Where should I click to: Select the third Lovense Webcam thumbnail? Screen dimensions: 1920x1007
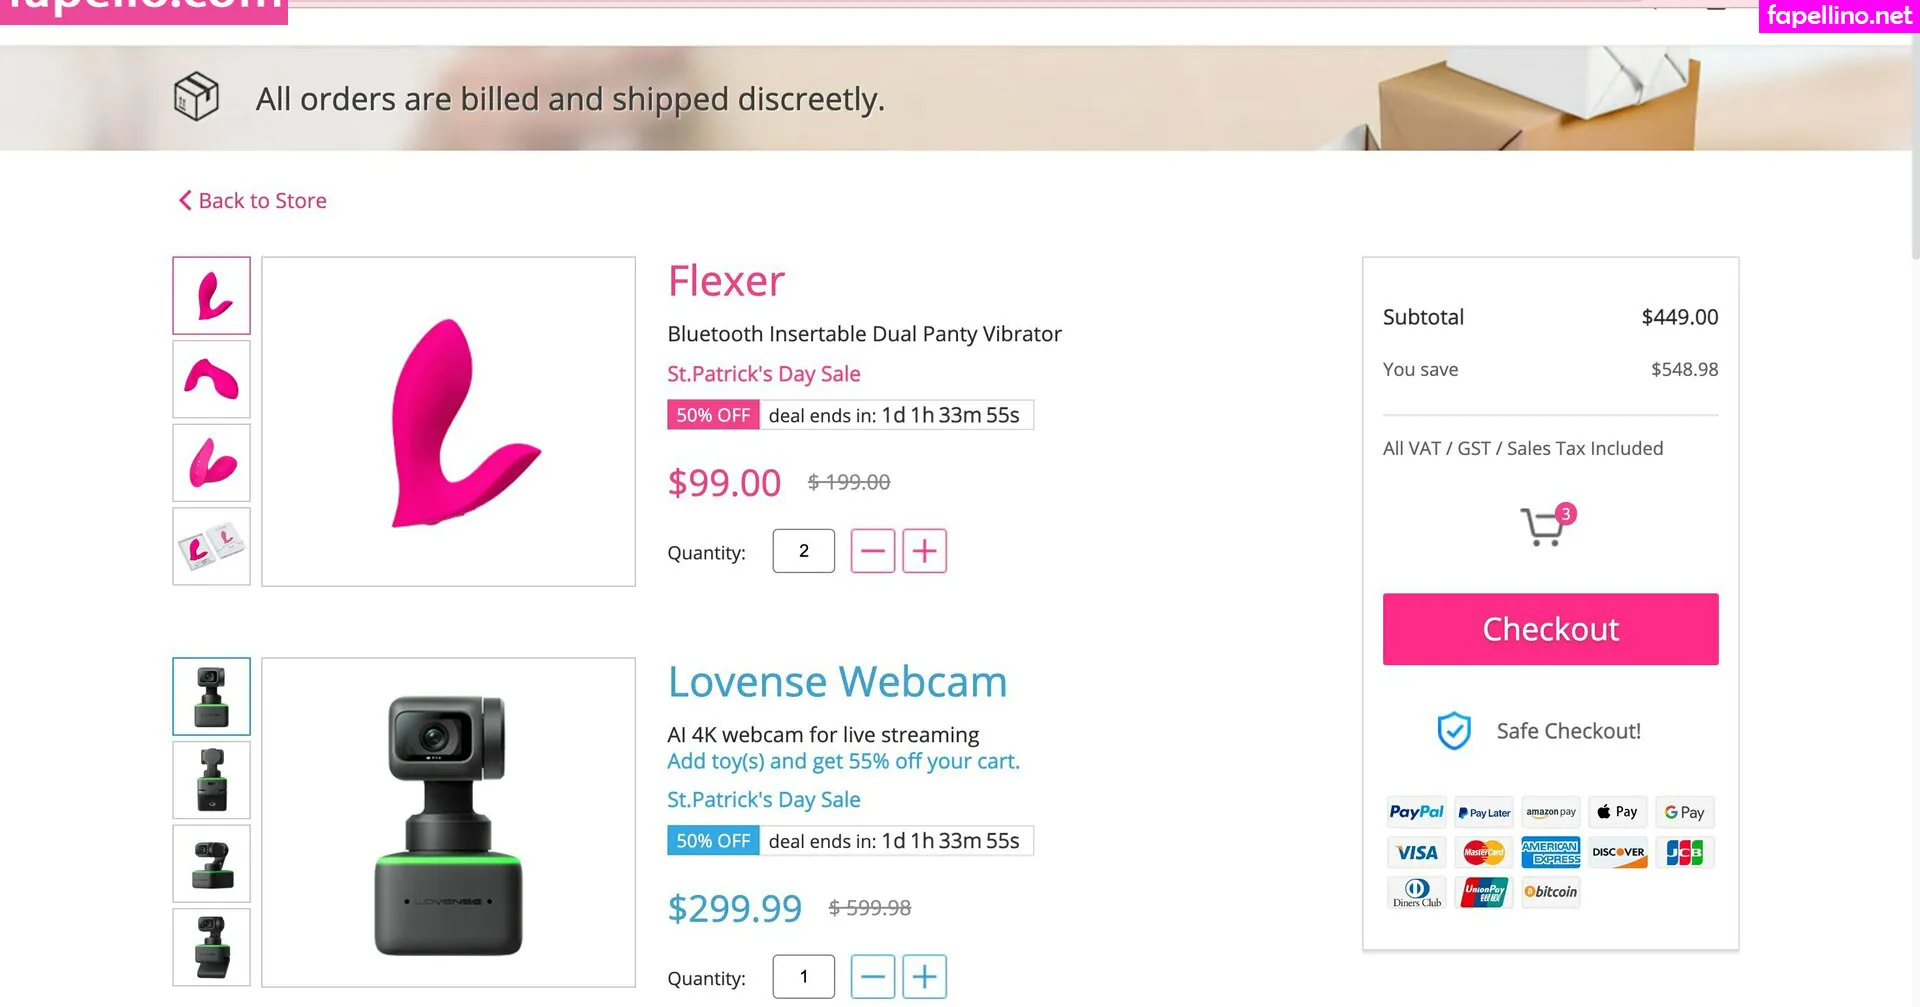point(211,864)
